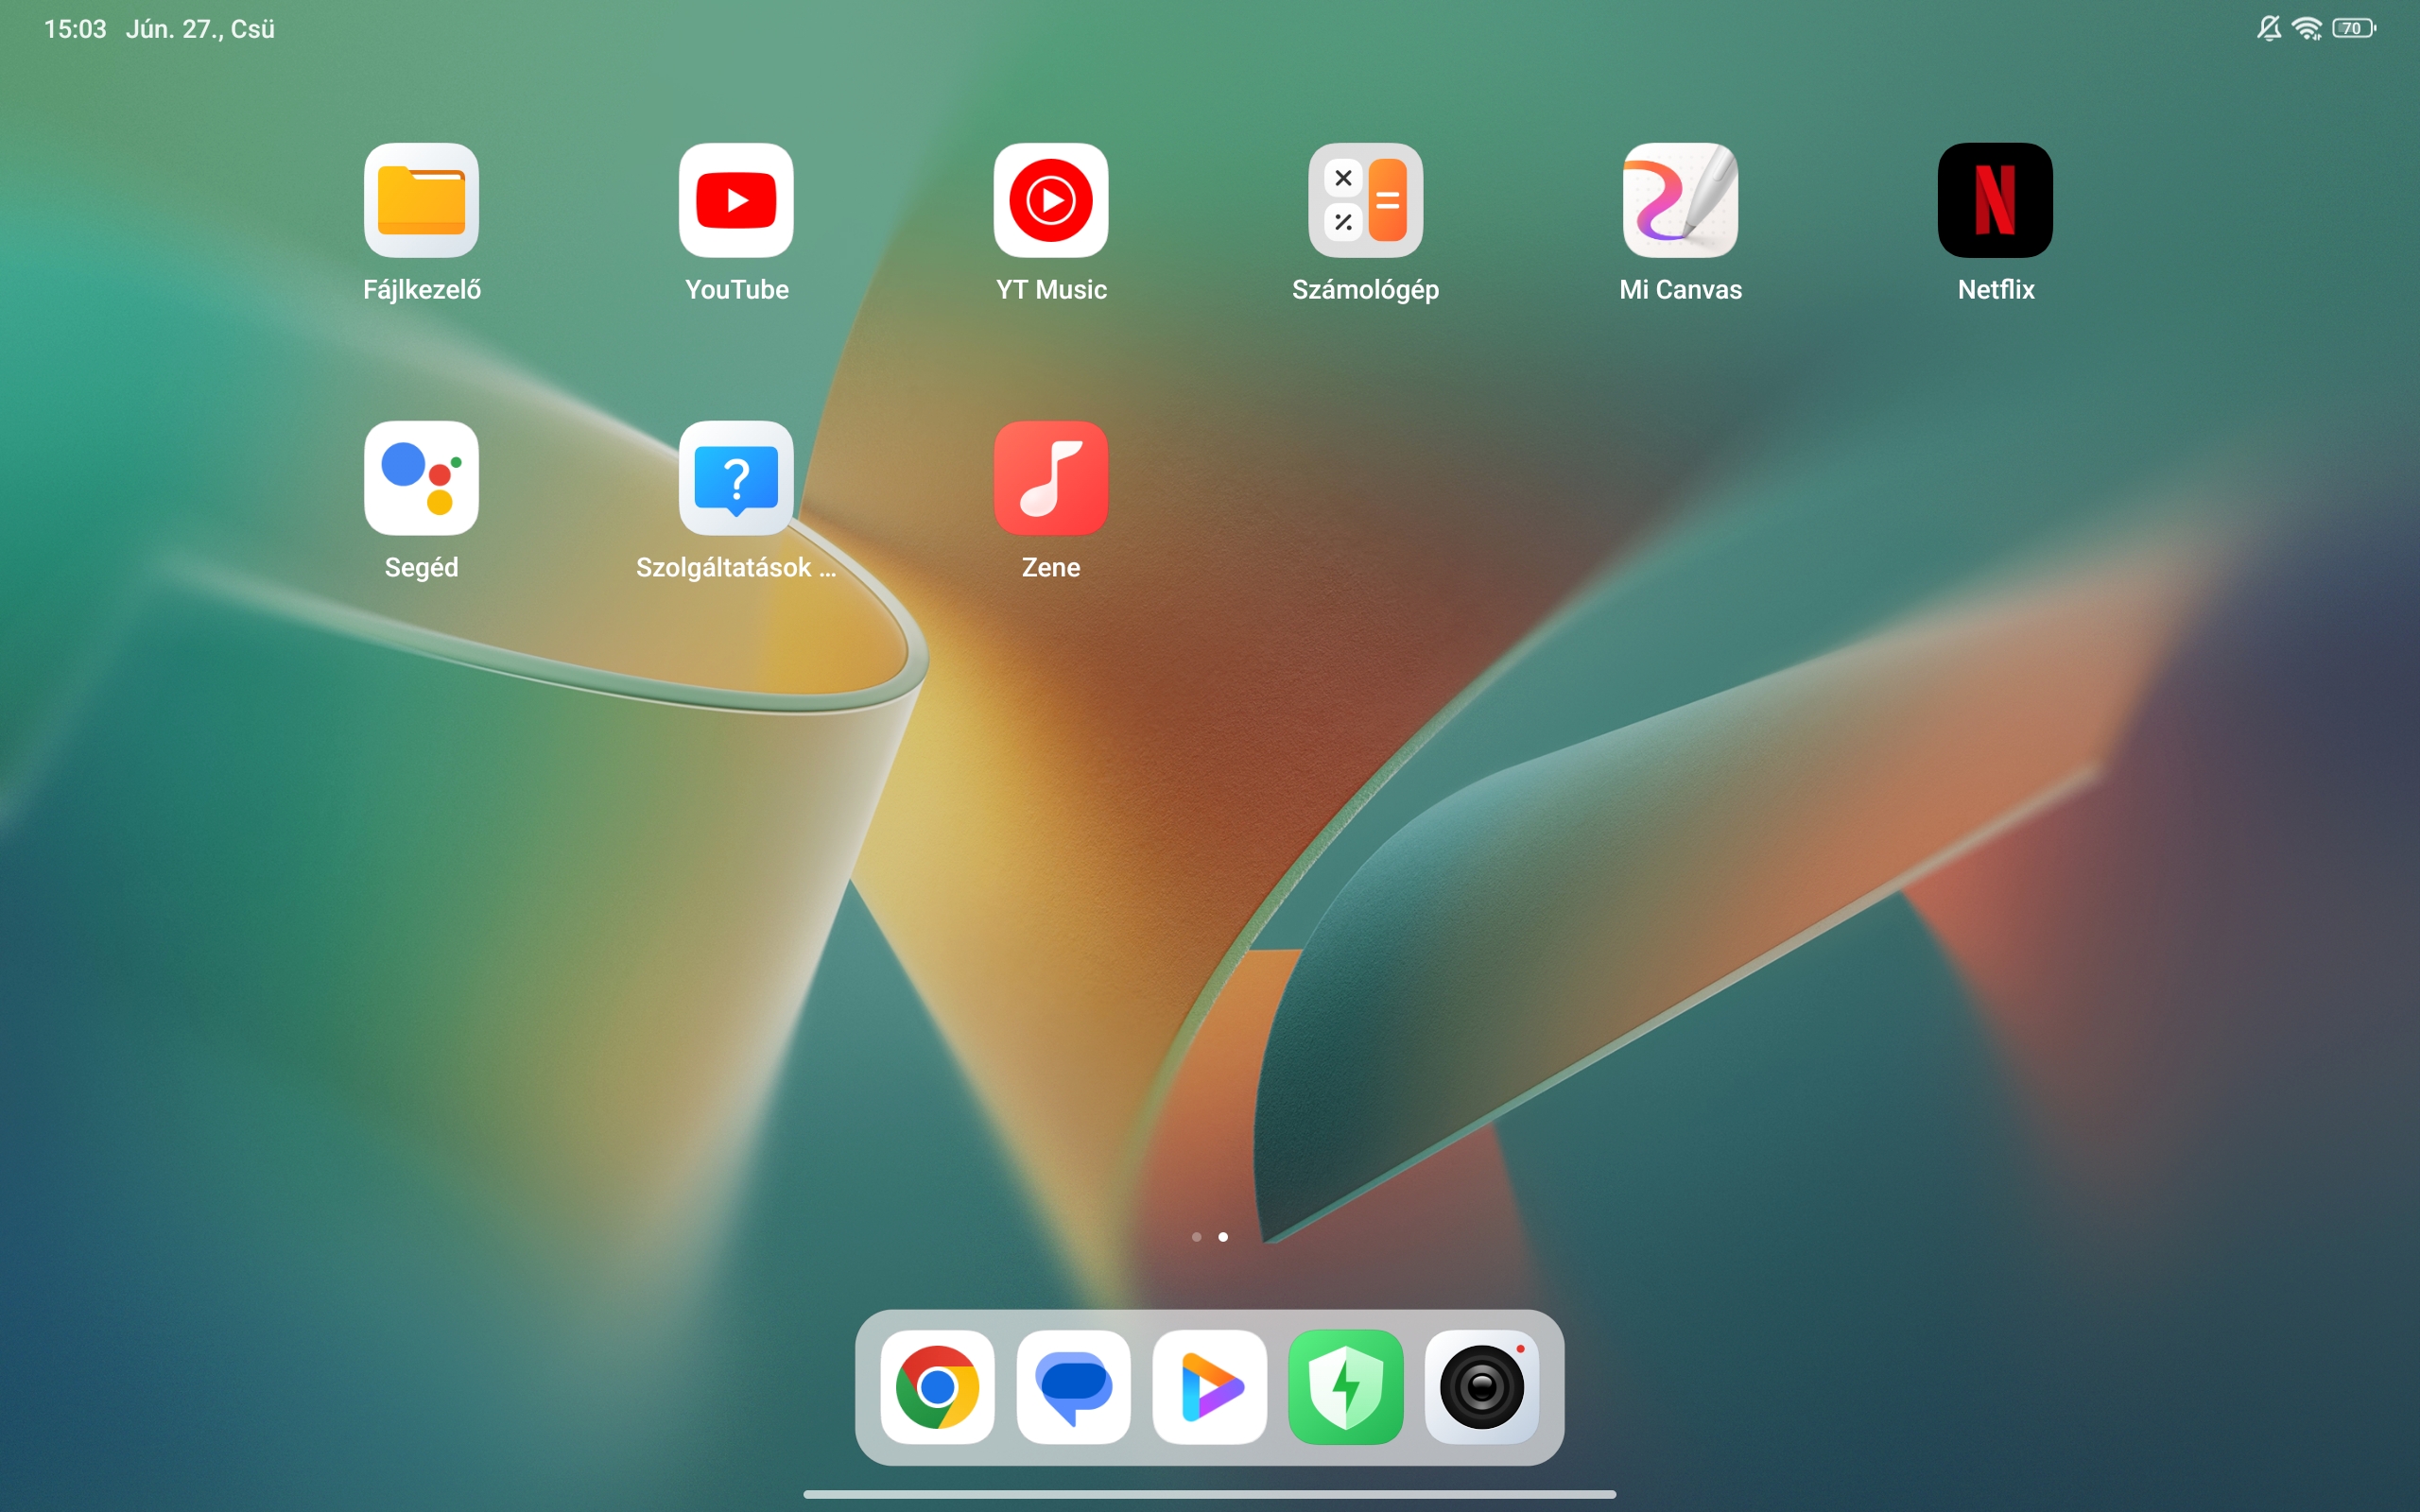The width and height of the screenshot is (2420, 1512).
Task: Open the Fájlkezelő file manager app
Action: 421,200
